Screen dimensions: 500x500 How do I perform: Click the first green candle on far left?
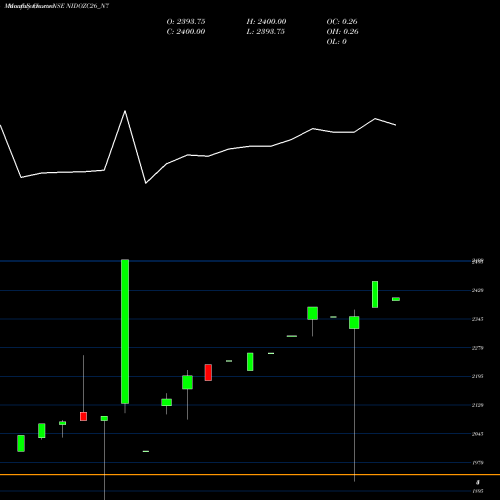pos(21,443)
